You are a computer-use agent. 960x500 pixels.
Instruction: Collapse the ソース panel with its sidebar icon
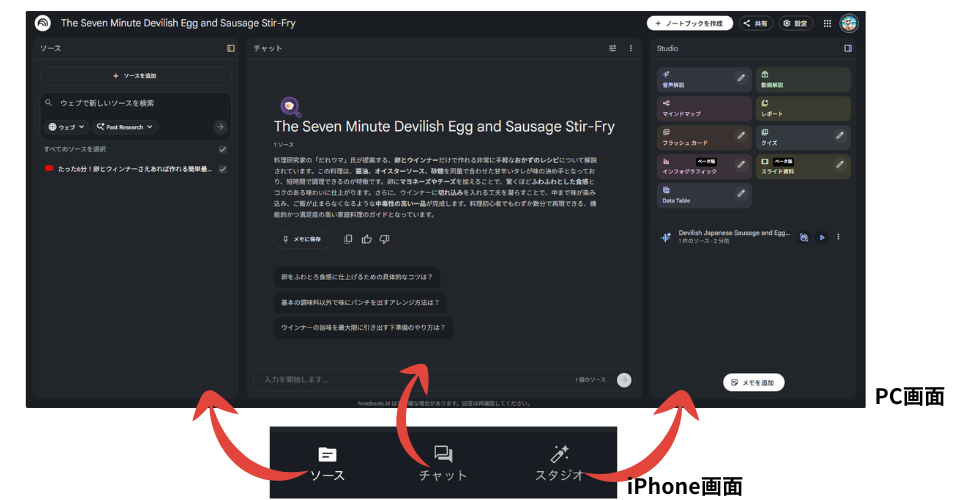[231, 48]
